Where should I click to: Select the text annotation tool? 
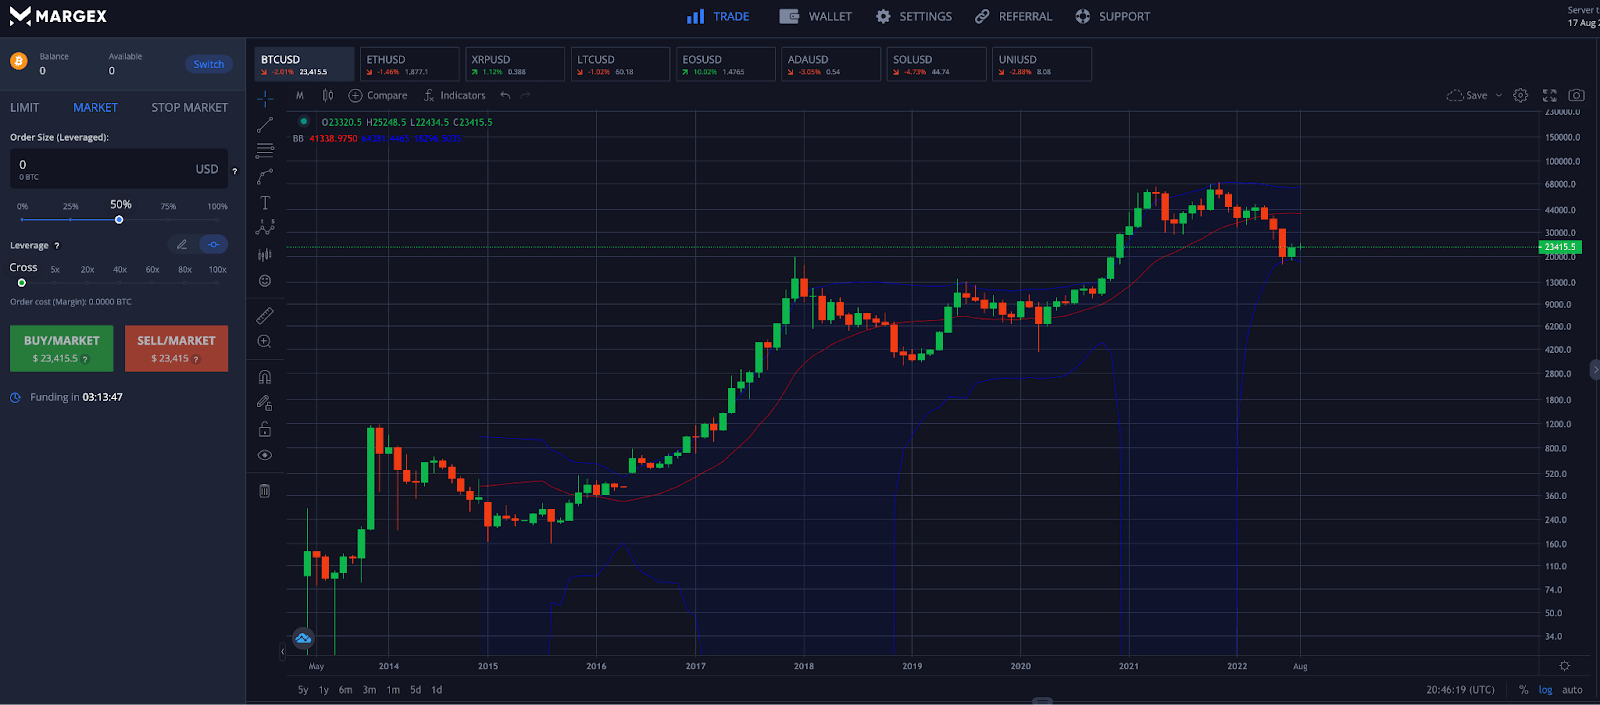[265, 203]
